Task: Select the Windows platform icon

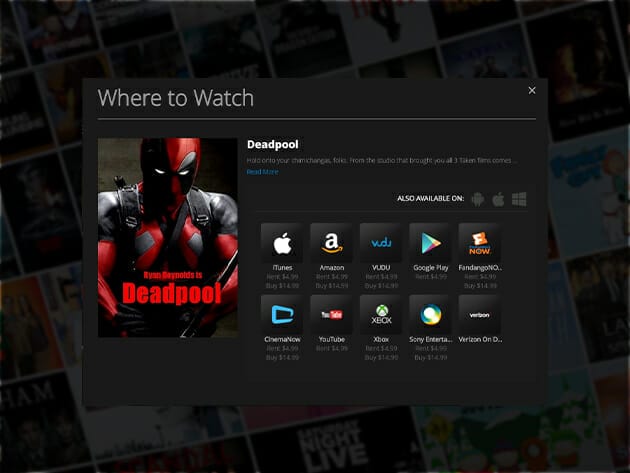Action: coord(519,199)
